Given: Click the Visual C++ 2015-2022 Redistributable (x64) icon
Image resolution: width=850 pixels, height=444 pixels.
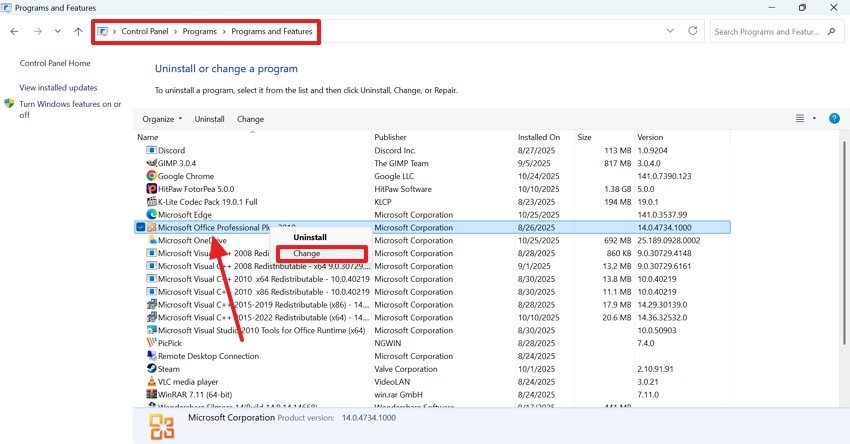Looking at the screenshot, I should pyautogui.click(x=151, y=317).
